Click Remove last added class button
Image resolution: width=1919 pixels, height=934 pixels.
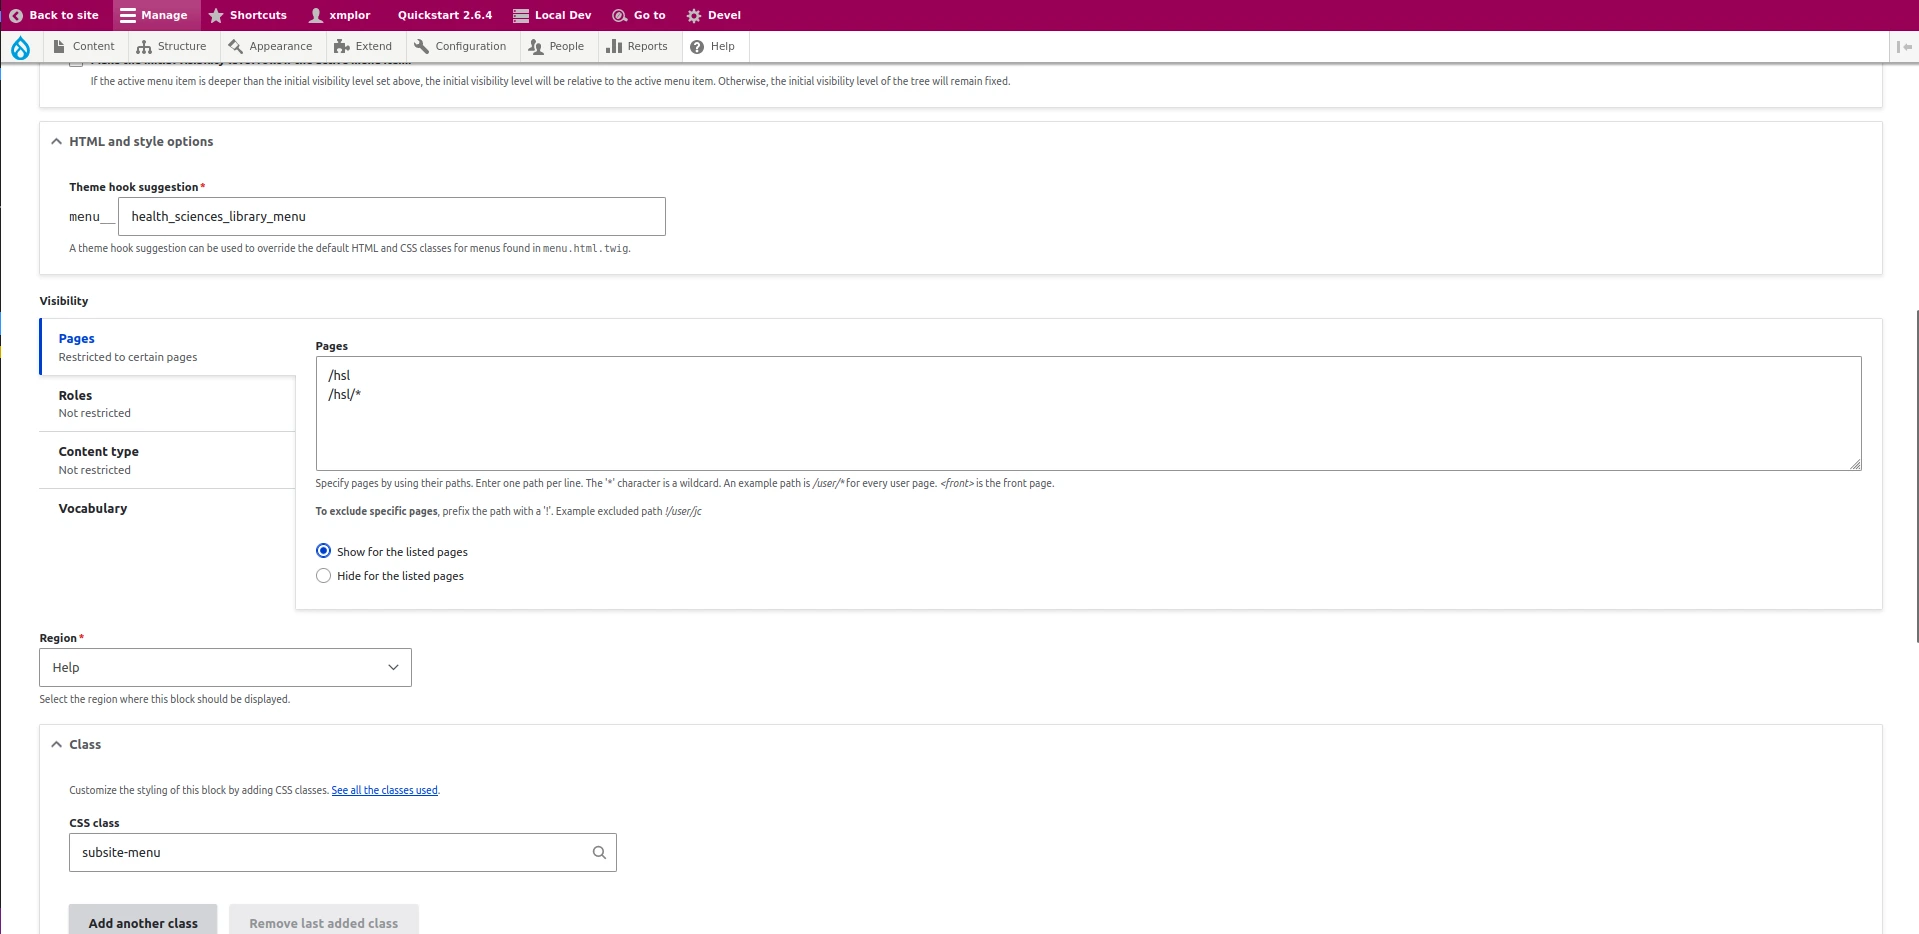click(x=324, y=922)
